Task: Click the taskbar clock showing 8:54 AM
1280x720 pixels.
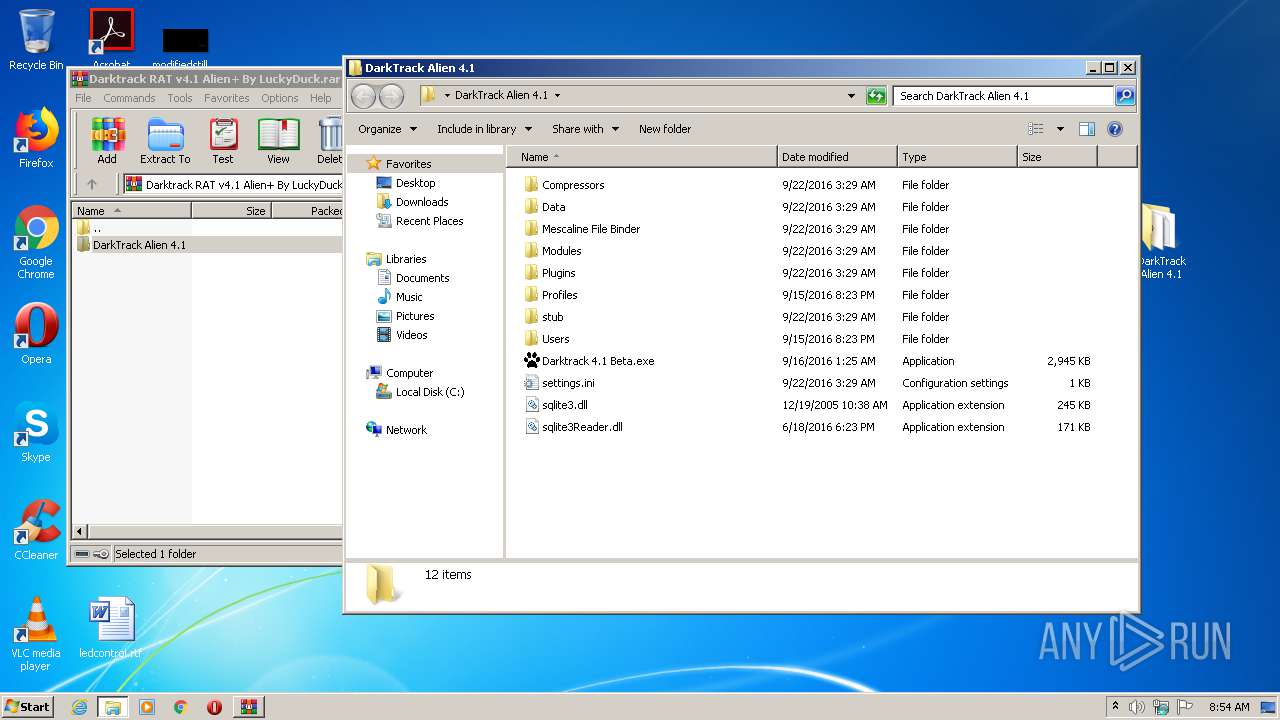Action: point(1228,707)
